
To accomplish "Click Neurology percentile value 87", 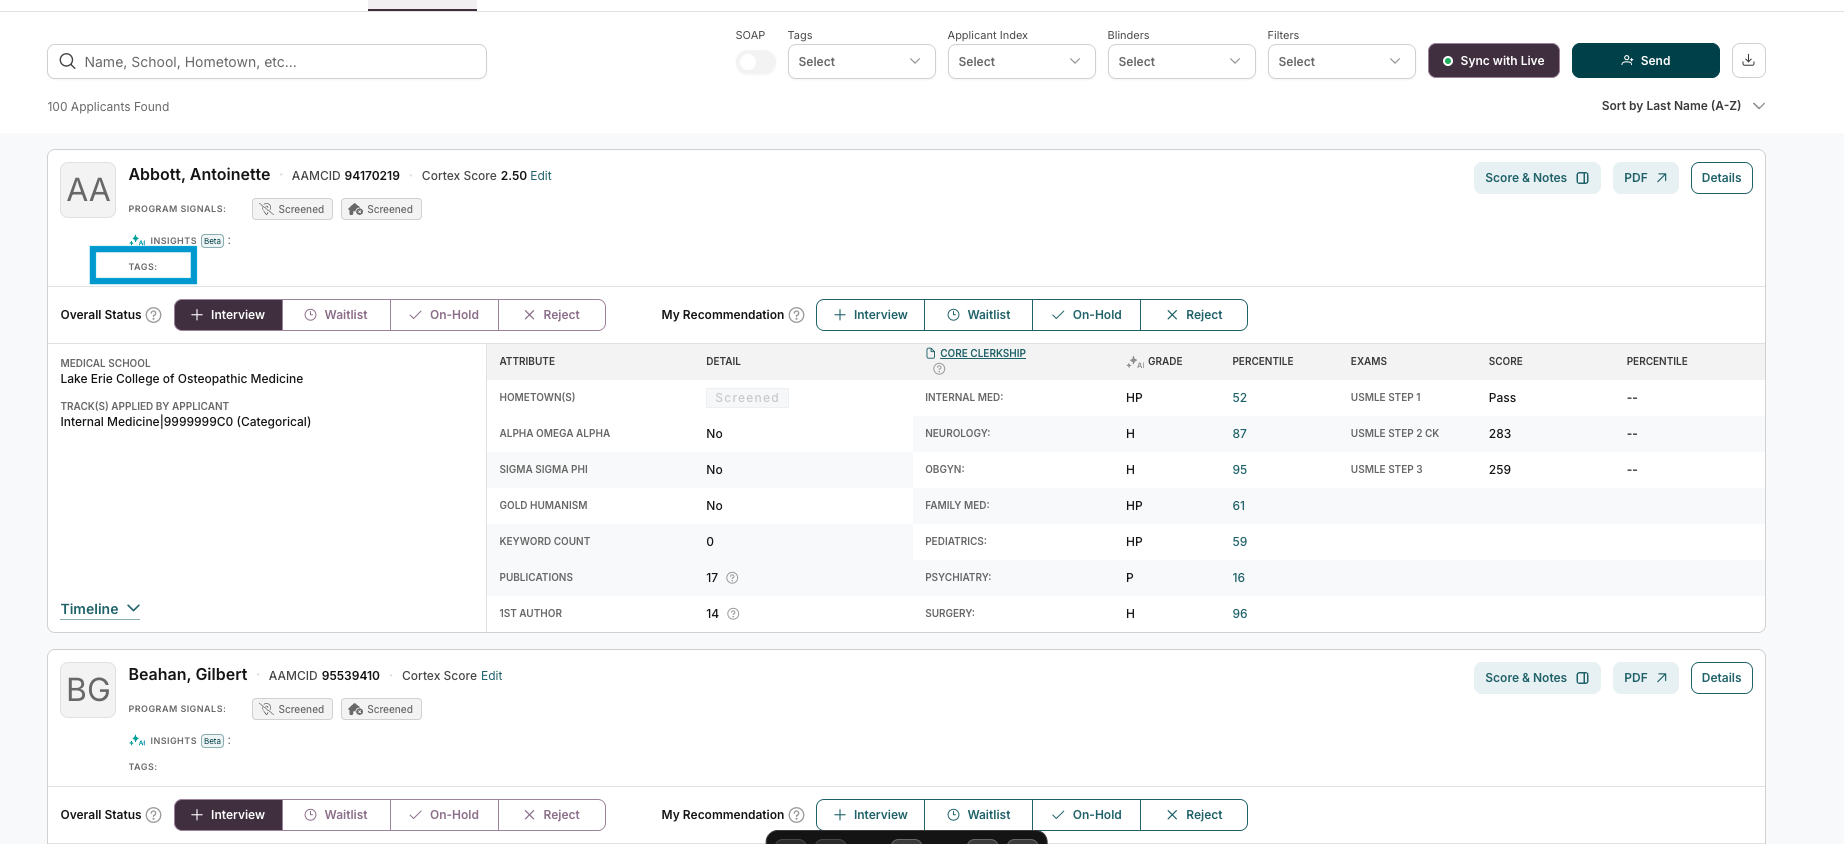I will pos(1240,434).
